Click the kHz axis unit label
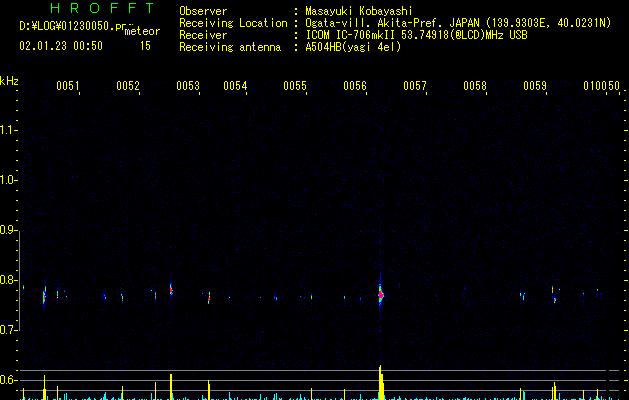 [x=9, y=81]
